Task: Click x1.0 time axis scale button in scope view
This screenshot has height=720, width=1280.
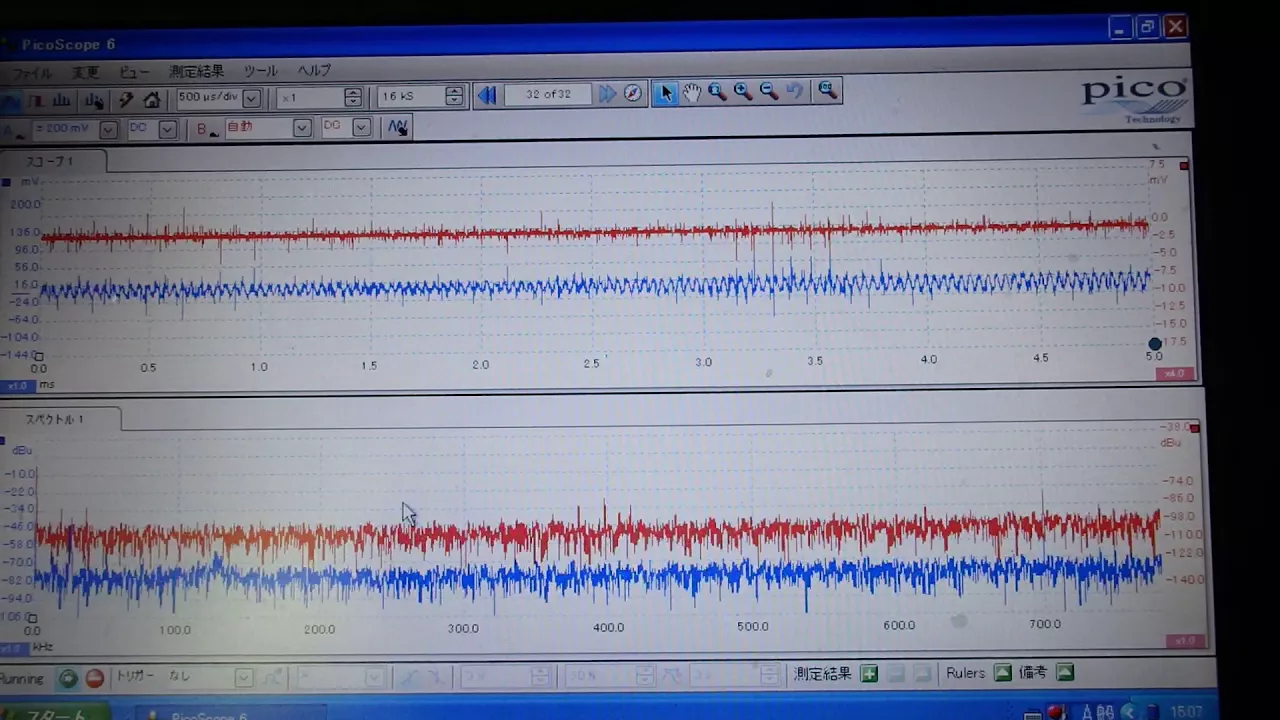Action: pos(17,385)
